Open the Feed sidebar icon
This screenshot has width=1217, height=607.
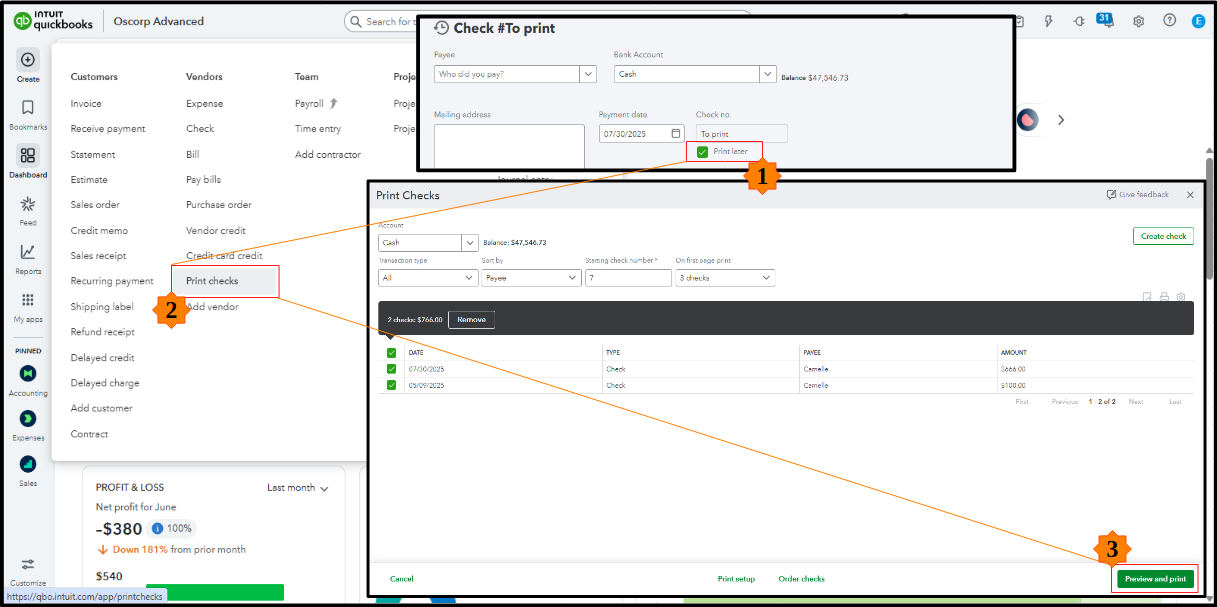pos(28,204)
